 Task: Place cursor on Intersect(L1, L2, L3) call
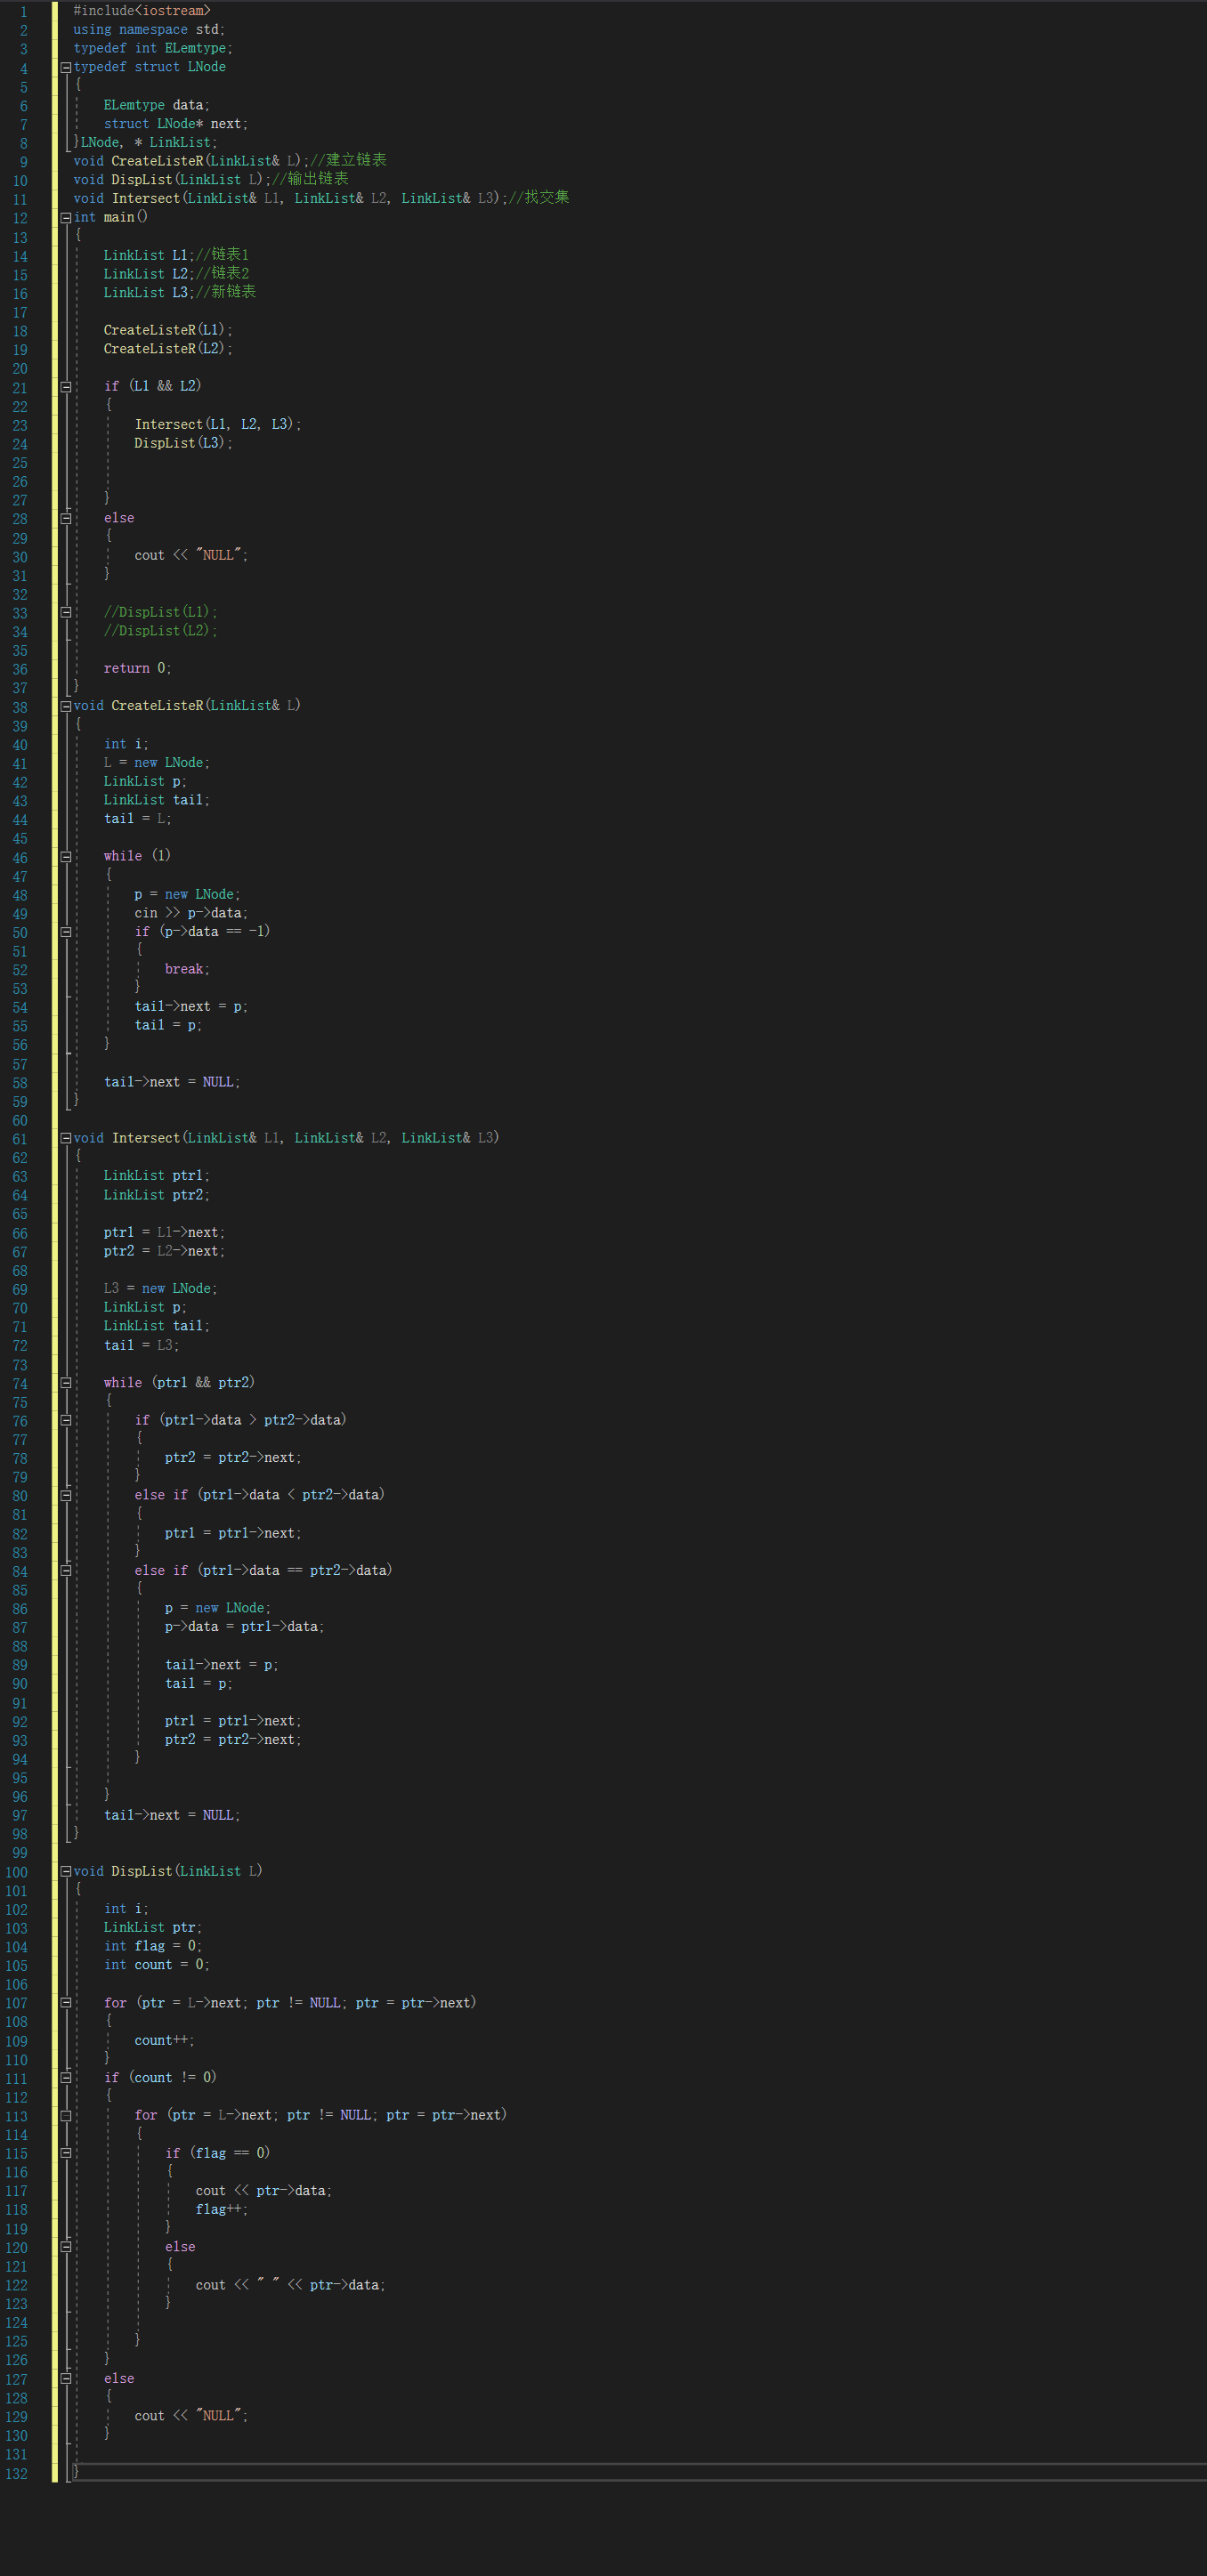[x=218, y=424]
